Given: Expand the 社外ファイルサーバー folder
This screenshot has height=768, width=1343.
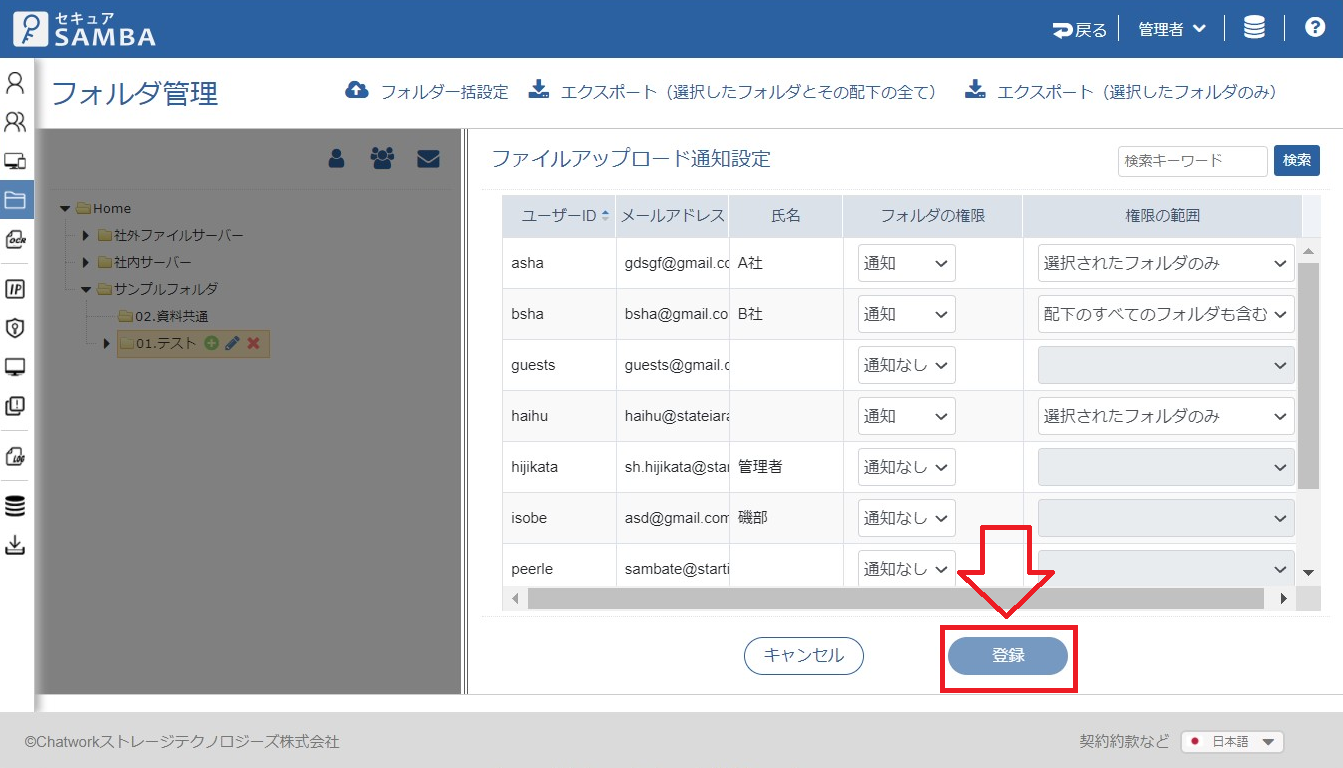Looking at the screenshot, I should tap(86, 235).
